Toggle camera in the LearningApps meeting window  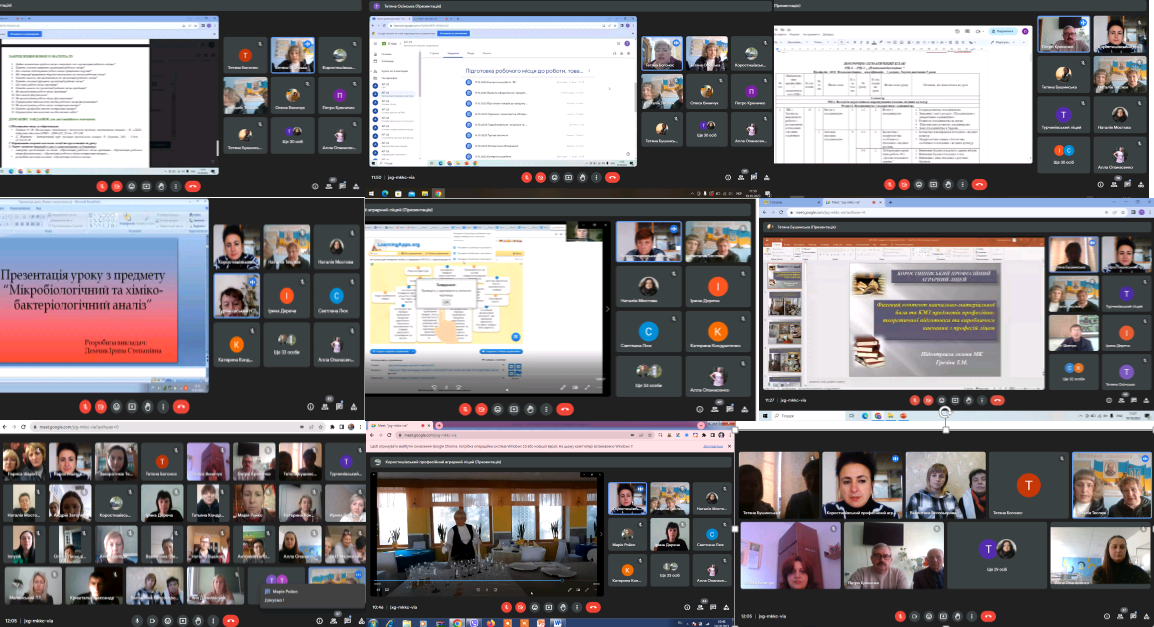tap(482, 409)
